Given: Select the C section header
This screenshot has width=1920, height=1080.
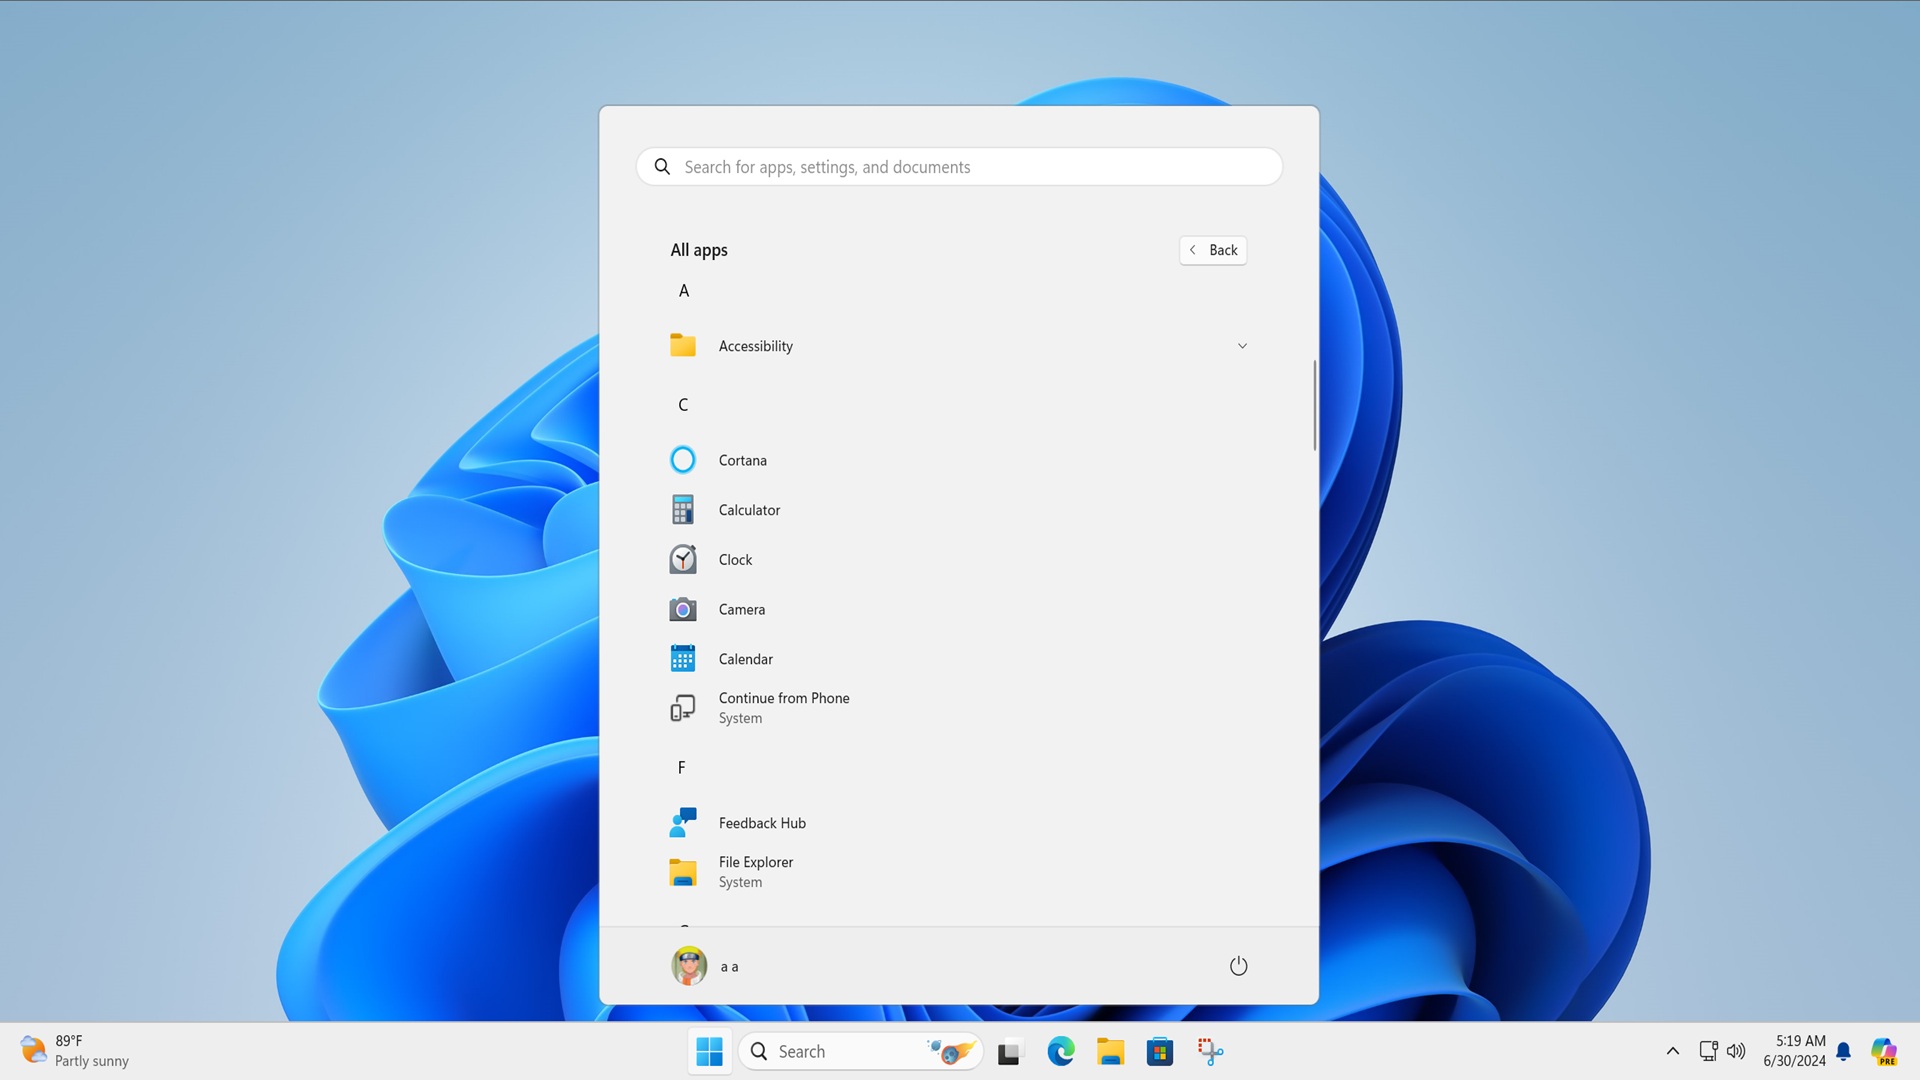Looking at the screenshot, I should click(683, 404).
